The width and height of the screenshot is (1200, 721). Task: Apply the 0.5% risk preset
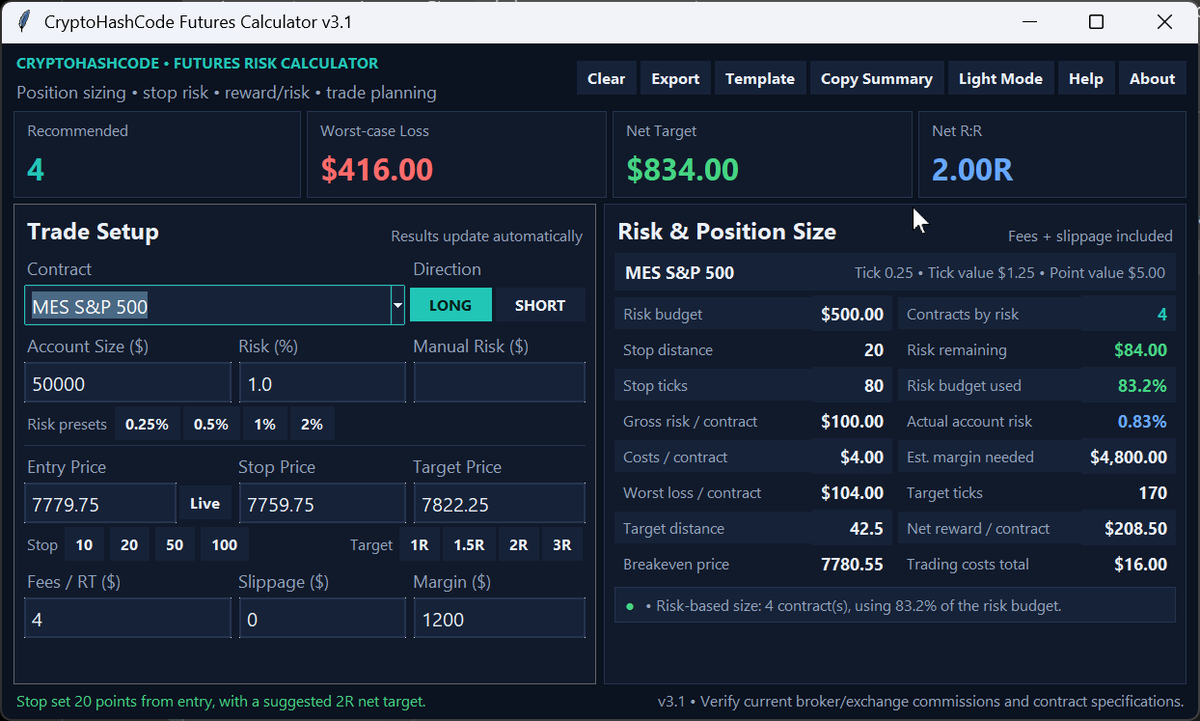click(x=211, y=424)
